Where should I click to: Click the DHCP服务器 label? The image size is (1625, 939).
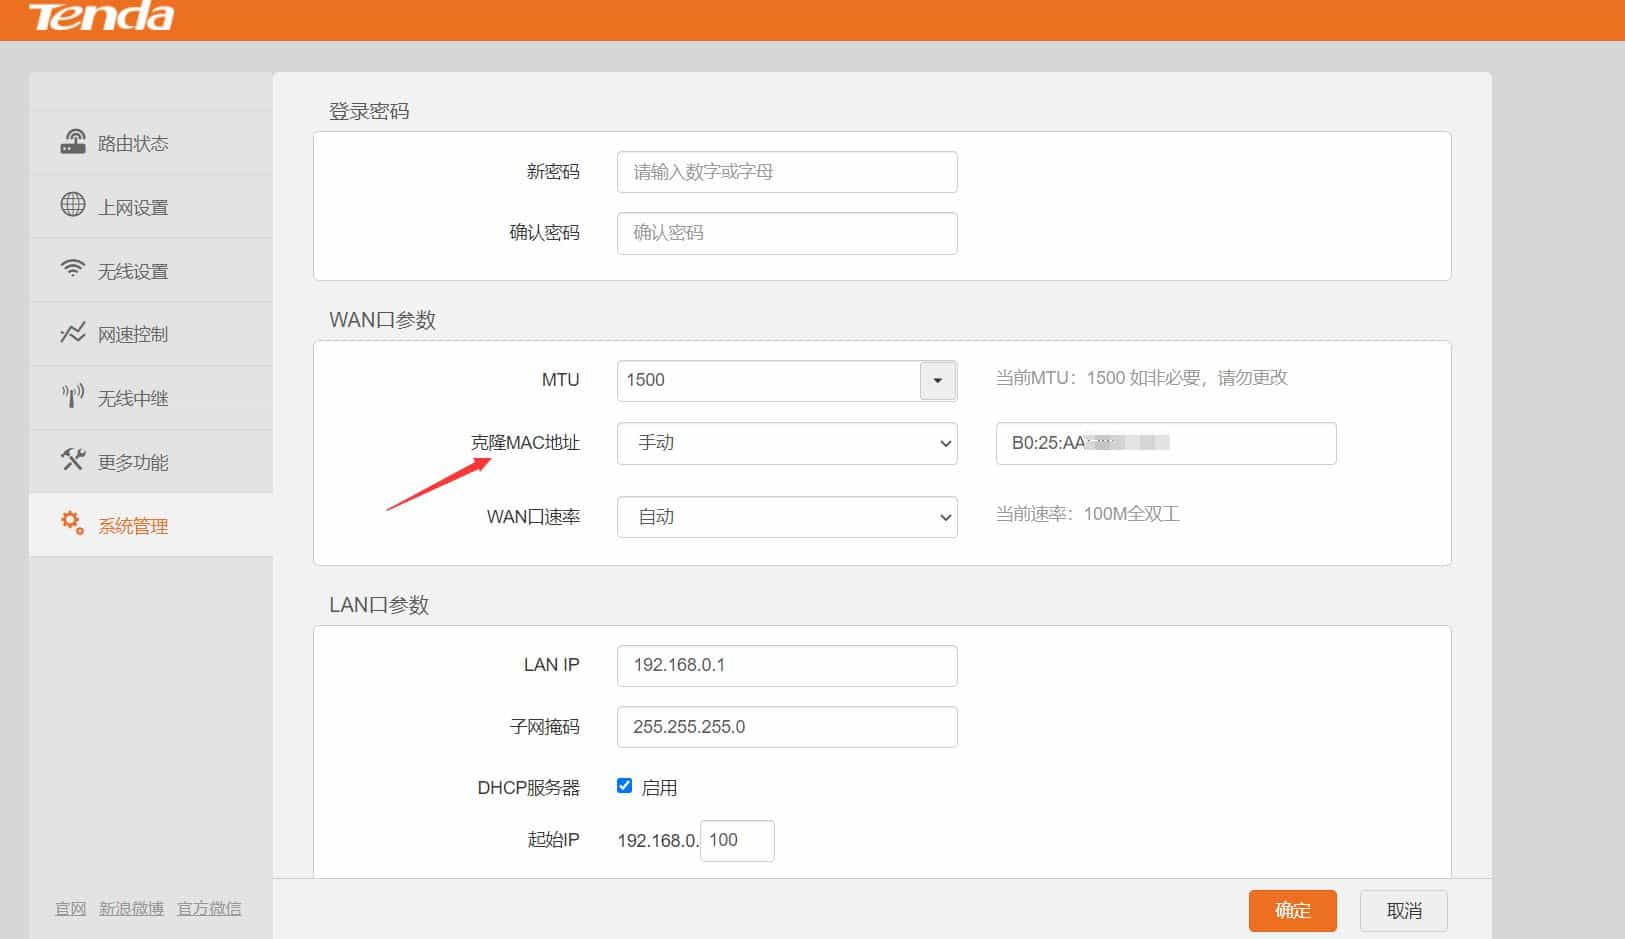point(528,788)
